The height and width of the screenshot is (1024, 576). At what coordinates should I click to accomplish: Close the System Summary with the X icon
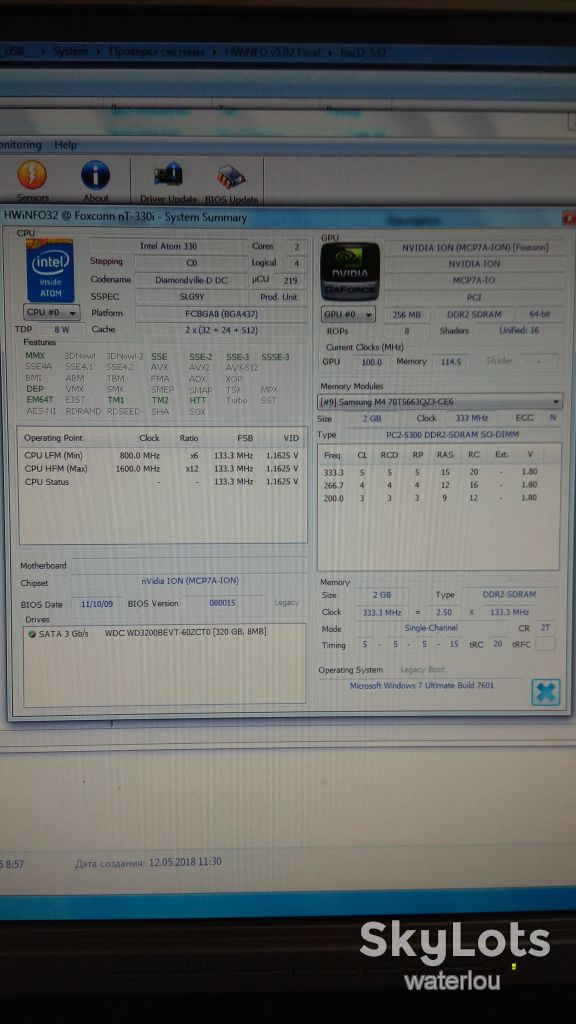tap(545, 692)
